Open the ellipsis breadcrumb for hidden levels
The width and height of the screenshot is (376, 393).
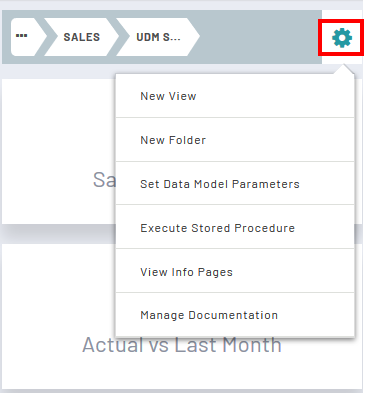(22, 37)
